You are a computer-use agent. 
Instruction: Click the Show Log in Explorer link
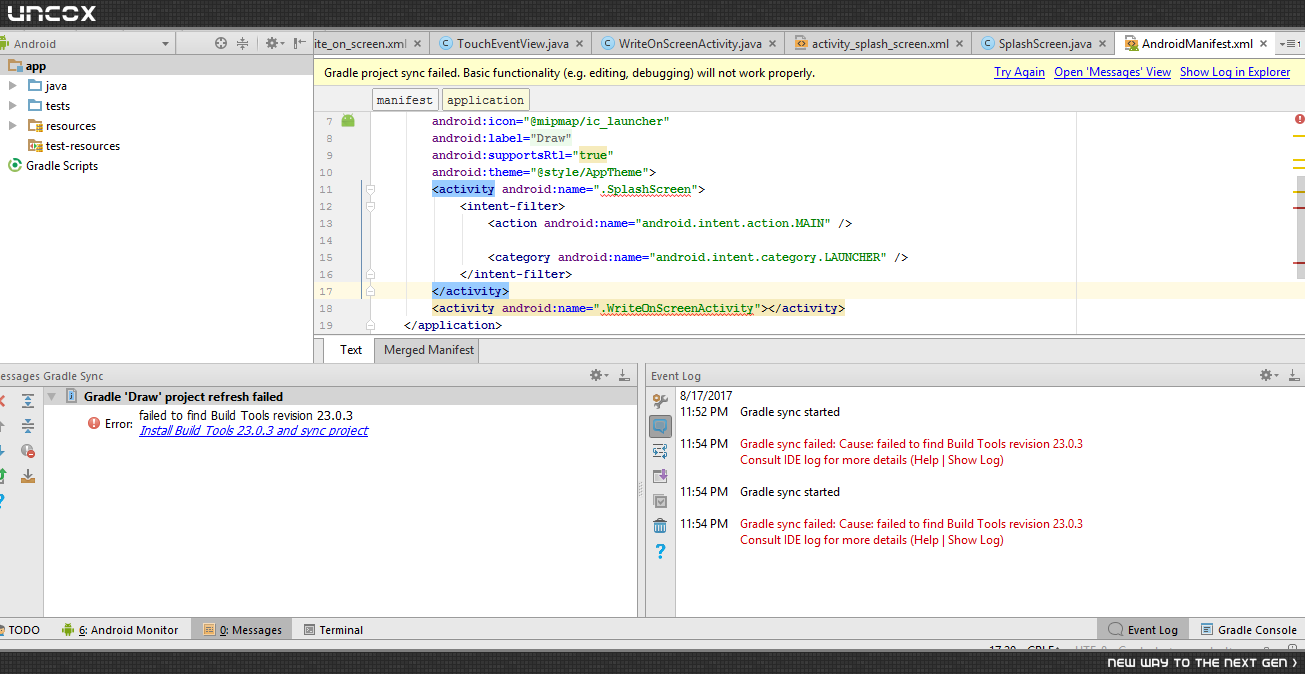tap(1235, 72)
